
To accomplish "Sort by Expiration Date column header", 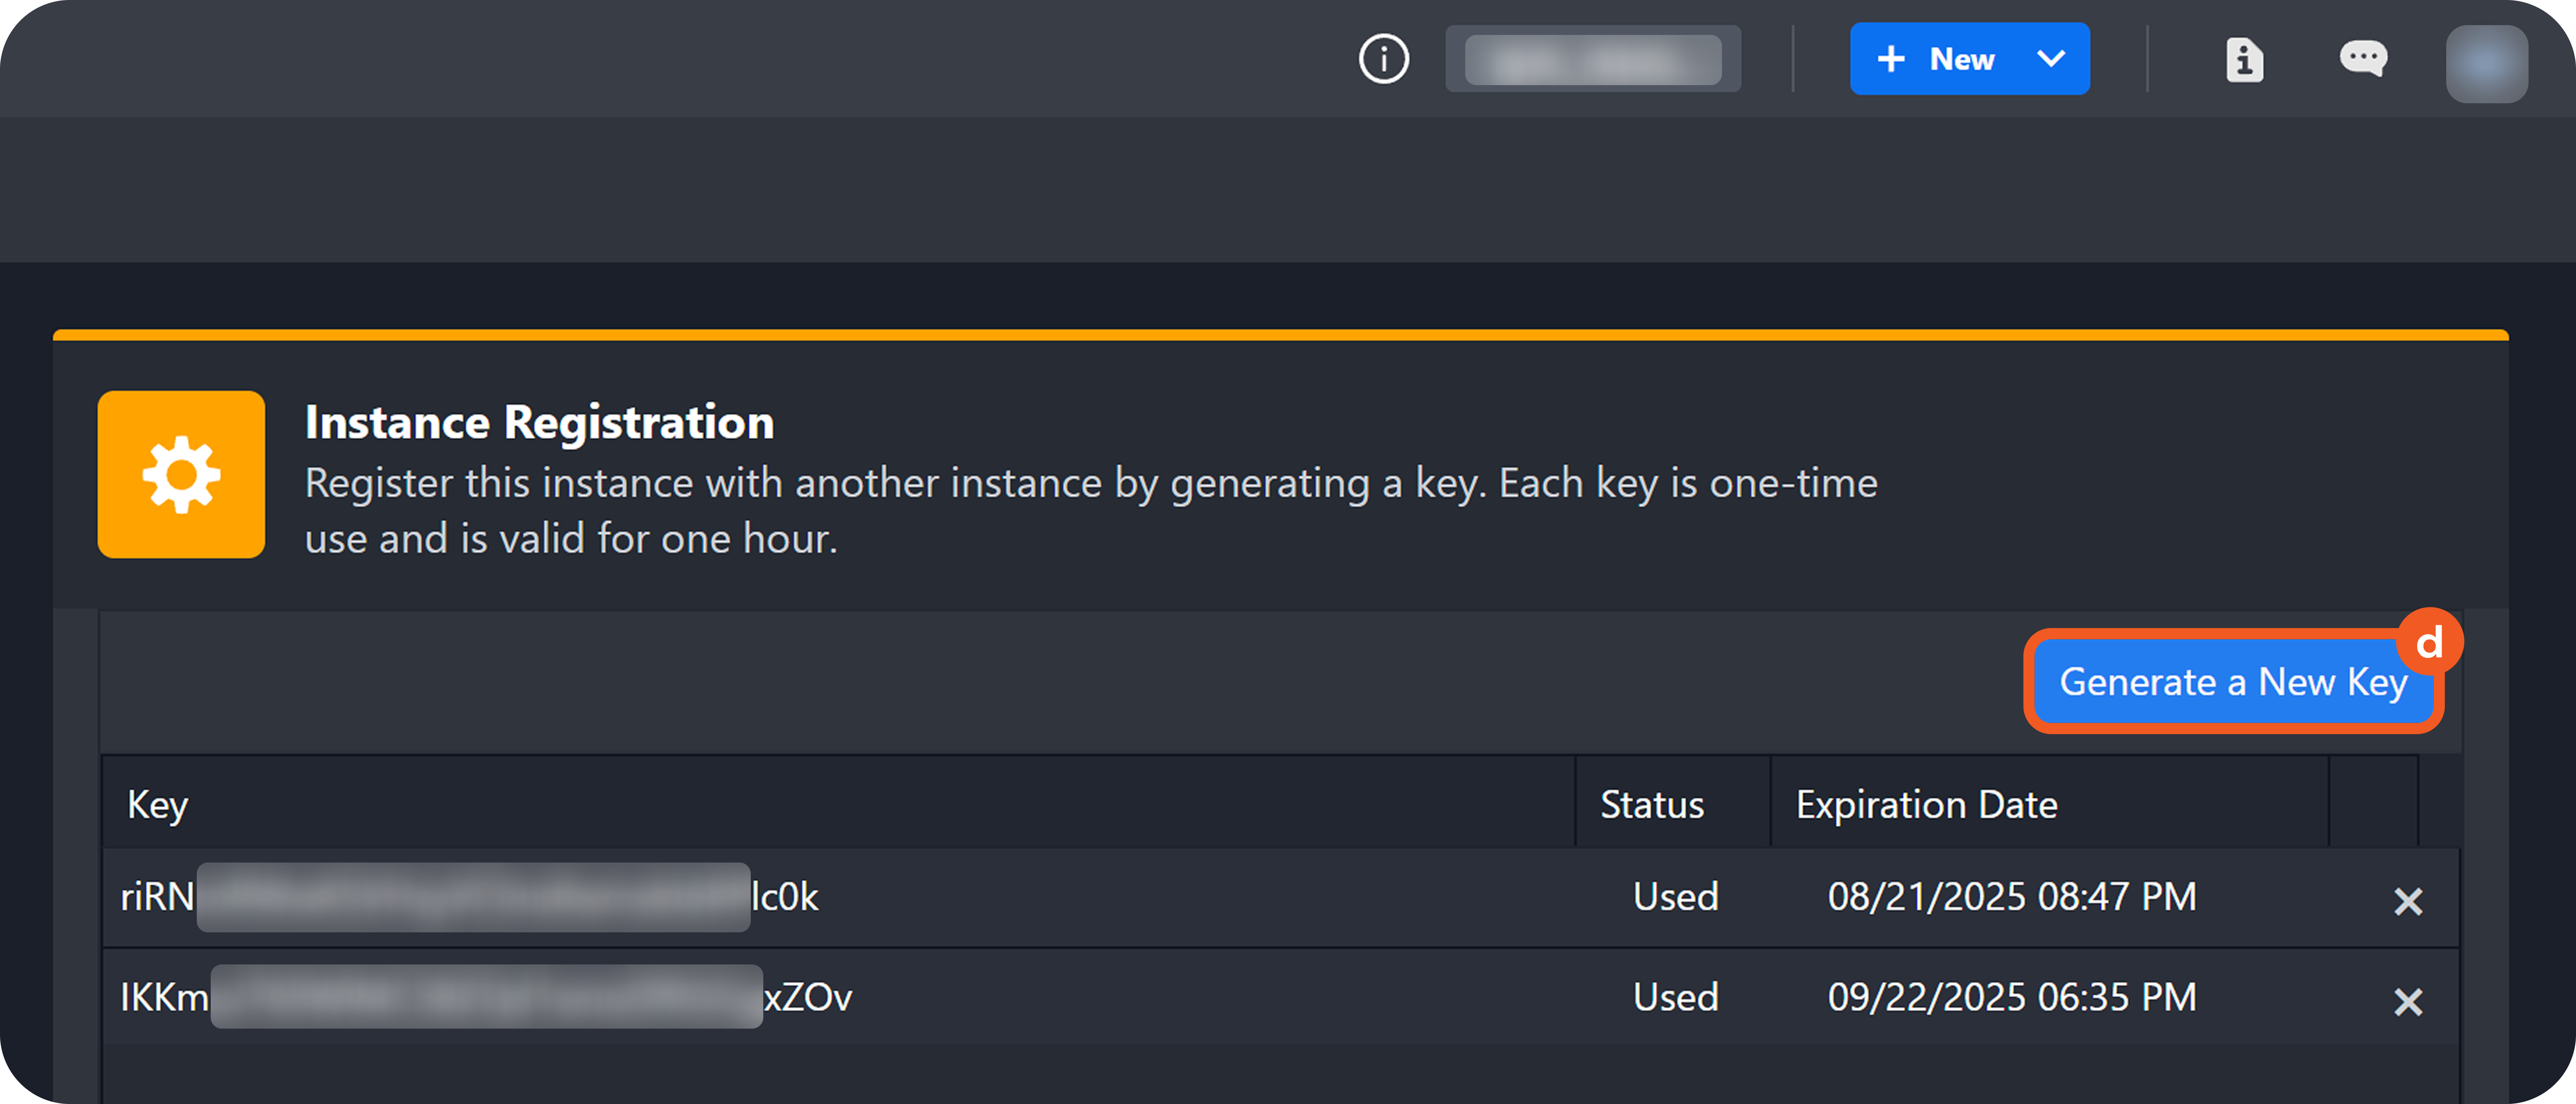I will [1926, 805].
